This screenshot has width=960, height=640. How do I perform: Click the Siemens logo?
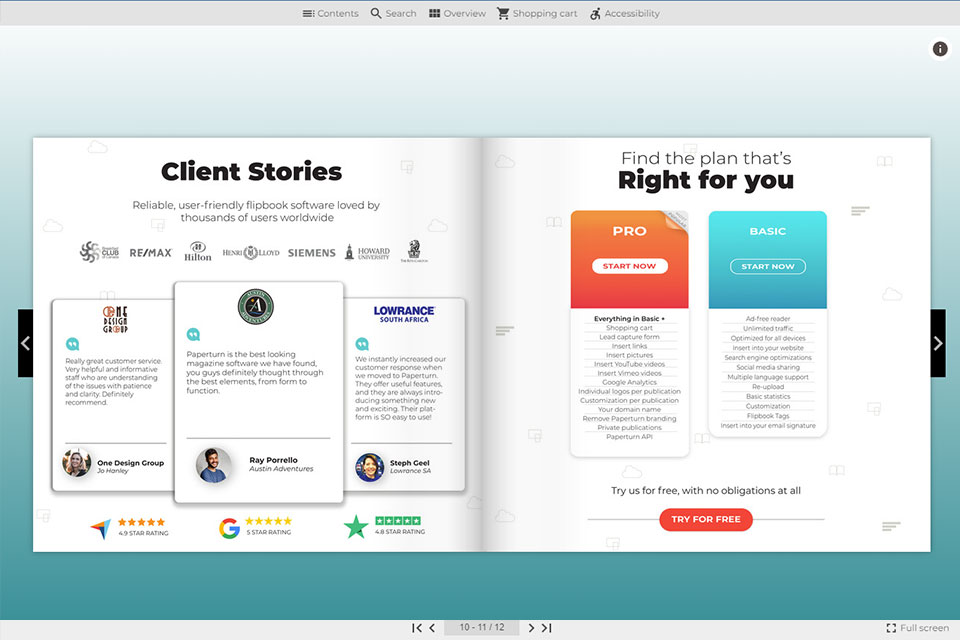tap(312, 252)
